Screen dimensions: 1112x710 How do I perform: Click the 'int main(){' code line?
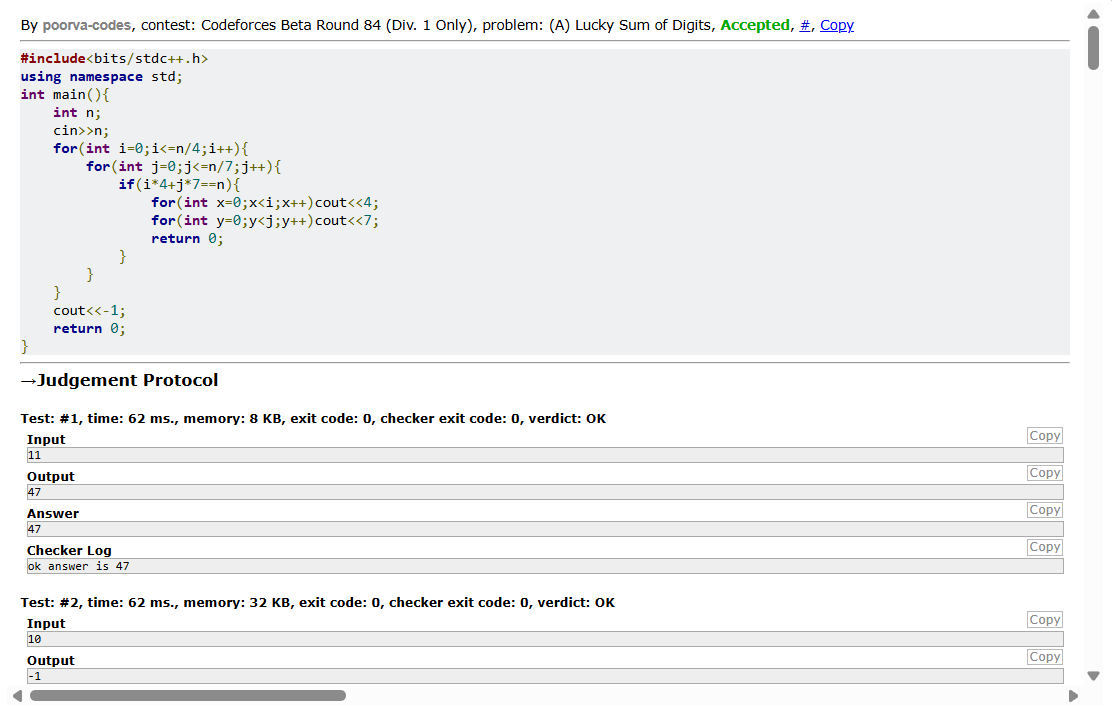tap(65, 95)
